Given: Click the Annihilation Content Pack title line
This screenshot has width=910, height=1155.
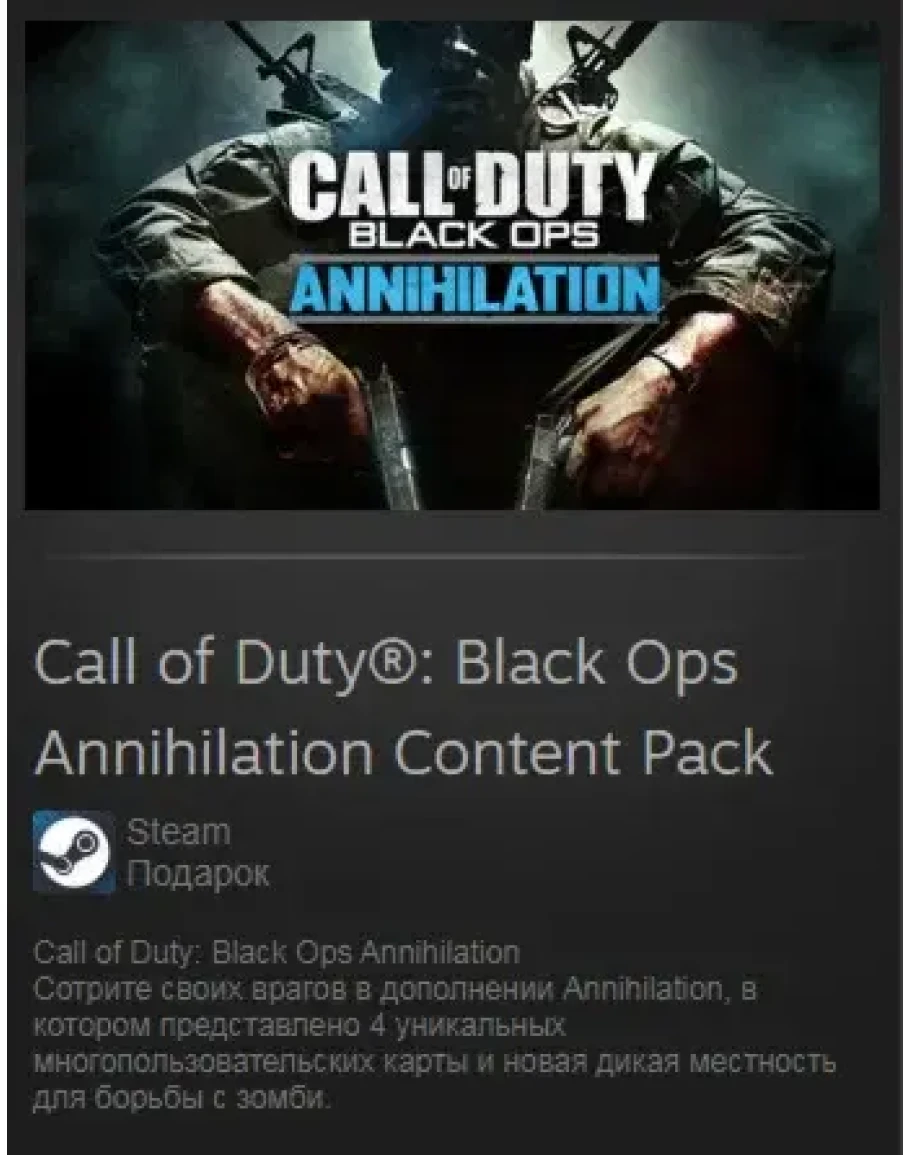Looking at the screenshot, I should tap(403, 755).
